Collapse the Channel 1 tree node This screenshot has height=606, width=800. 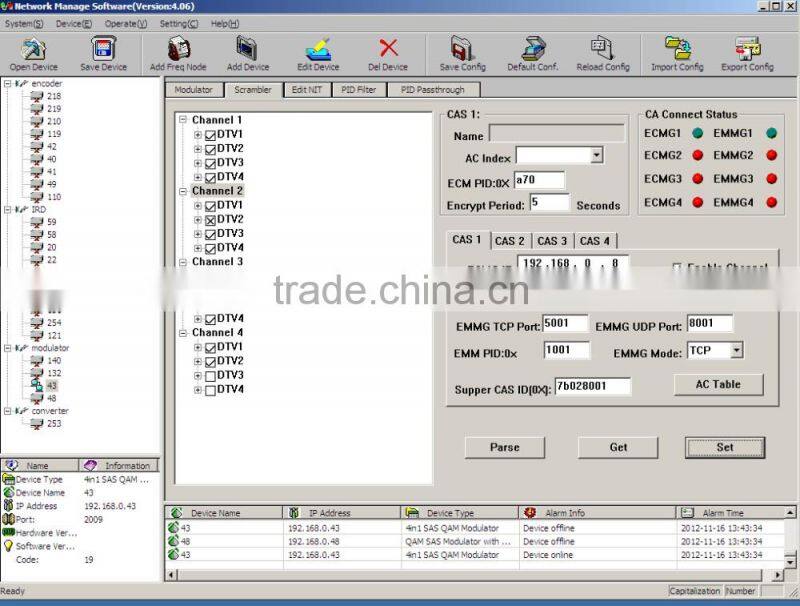(183, 120)
